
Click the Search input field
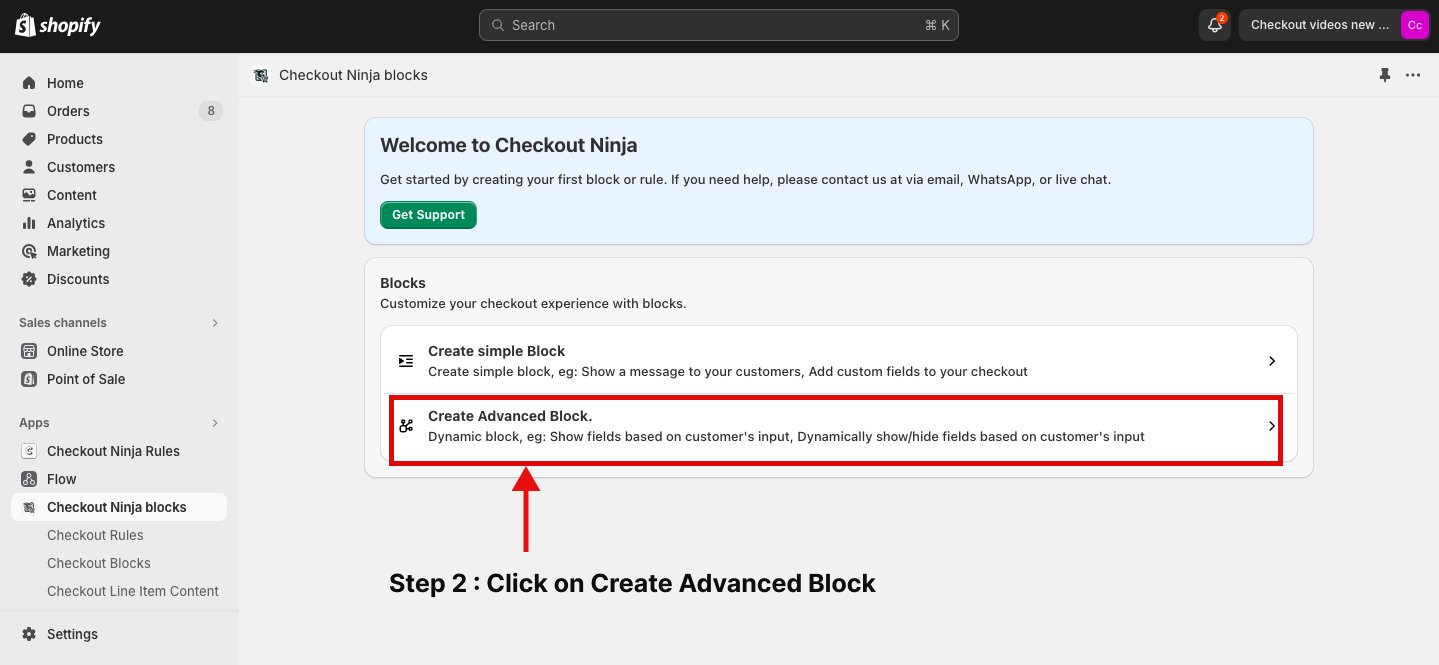pyautogui.click(x=718, y=25)
